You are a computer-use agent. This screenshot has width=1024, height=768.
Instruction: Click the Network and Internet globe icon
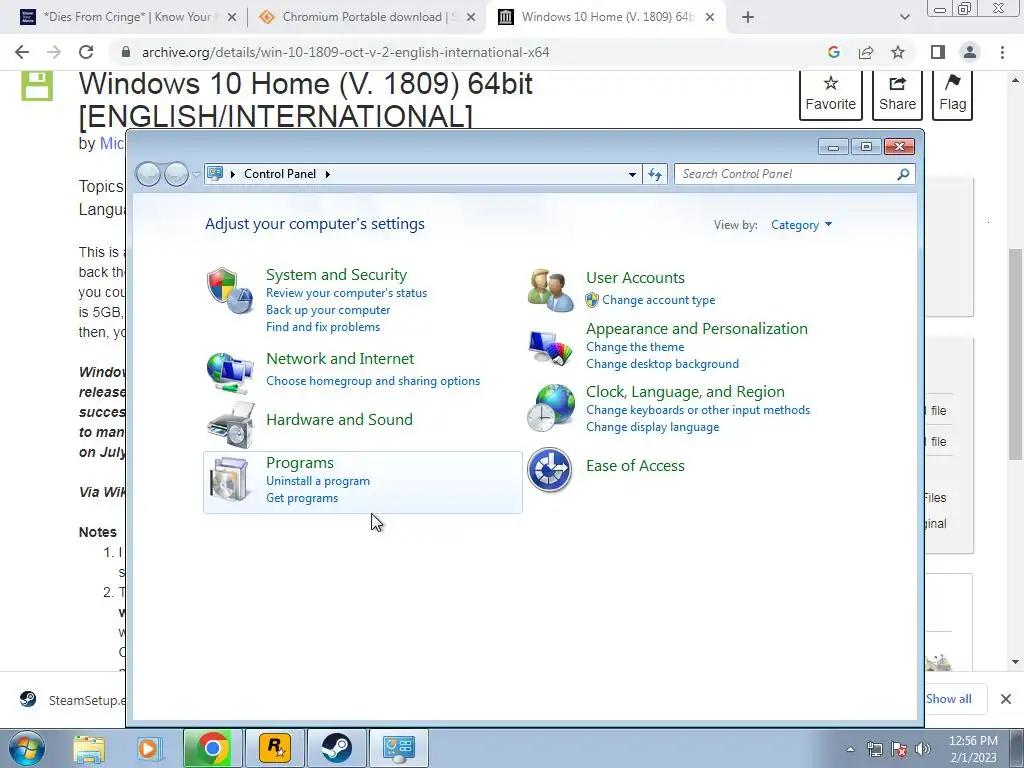229,373
